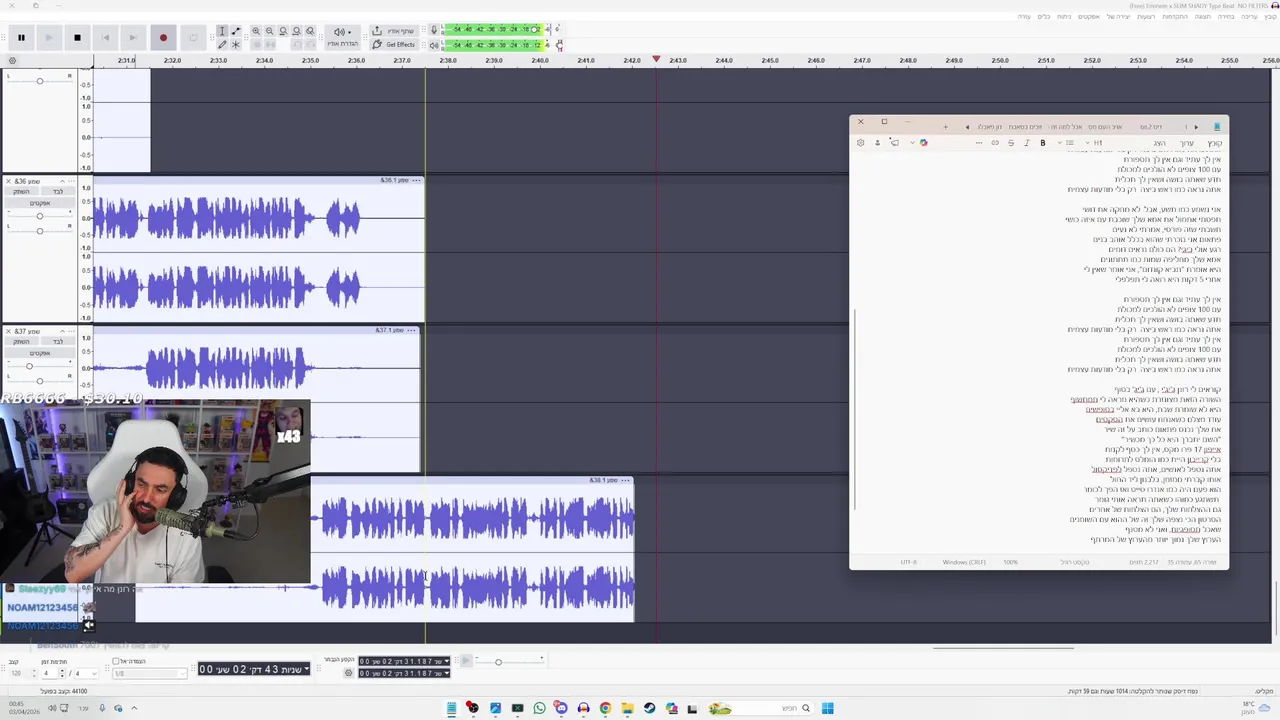Open the בחירה (Select) menu
The height and width of the screenshot is (720, 1280).
pyautogui.click(x=1226, y=17)
